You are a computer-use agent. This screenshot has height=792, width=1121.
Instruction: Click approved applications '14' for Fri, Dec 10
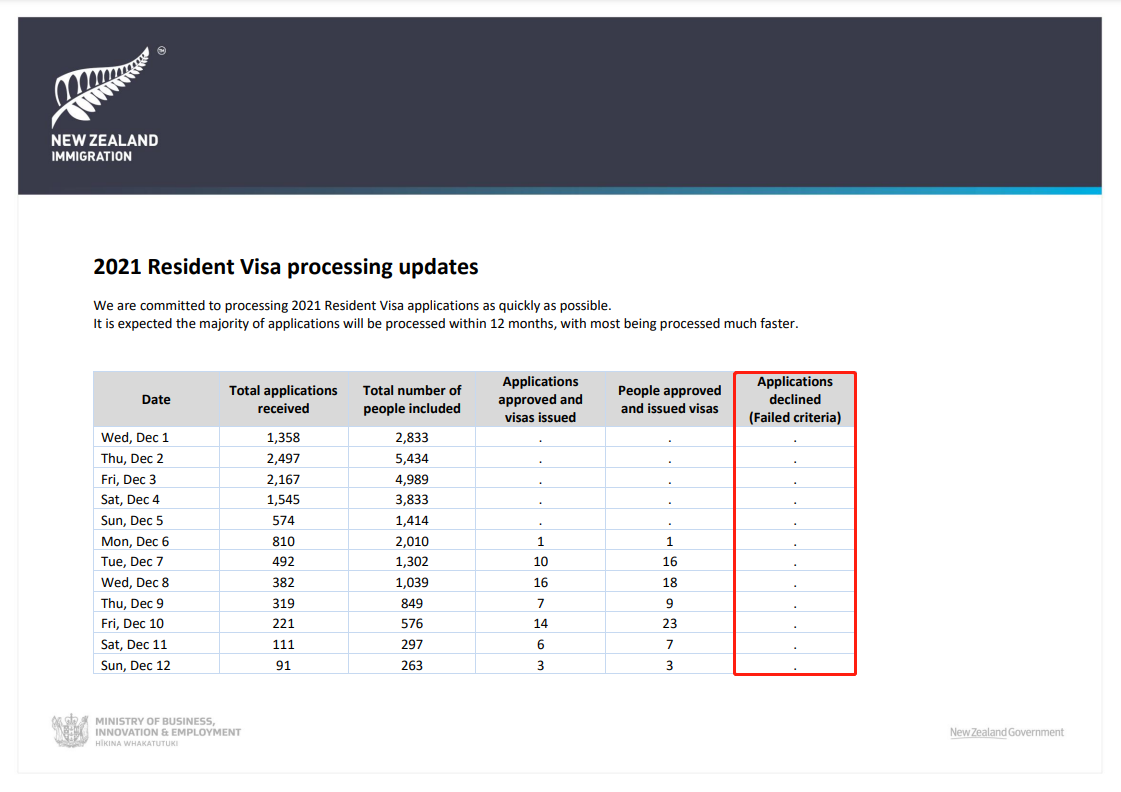pos(540,623)
